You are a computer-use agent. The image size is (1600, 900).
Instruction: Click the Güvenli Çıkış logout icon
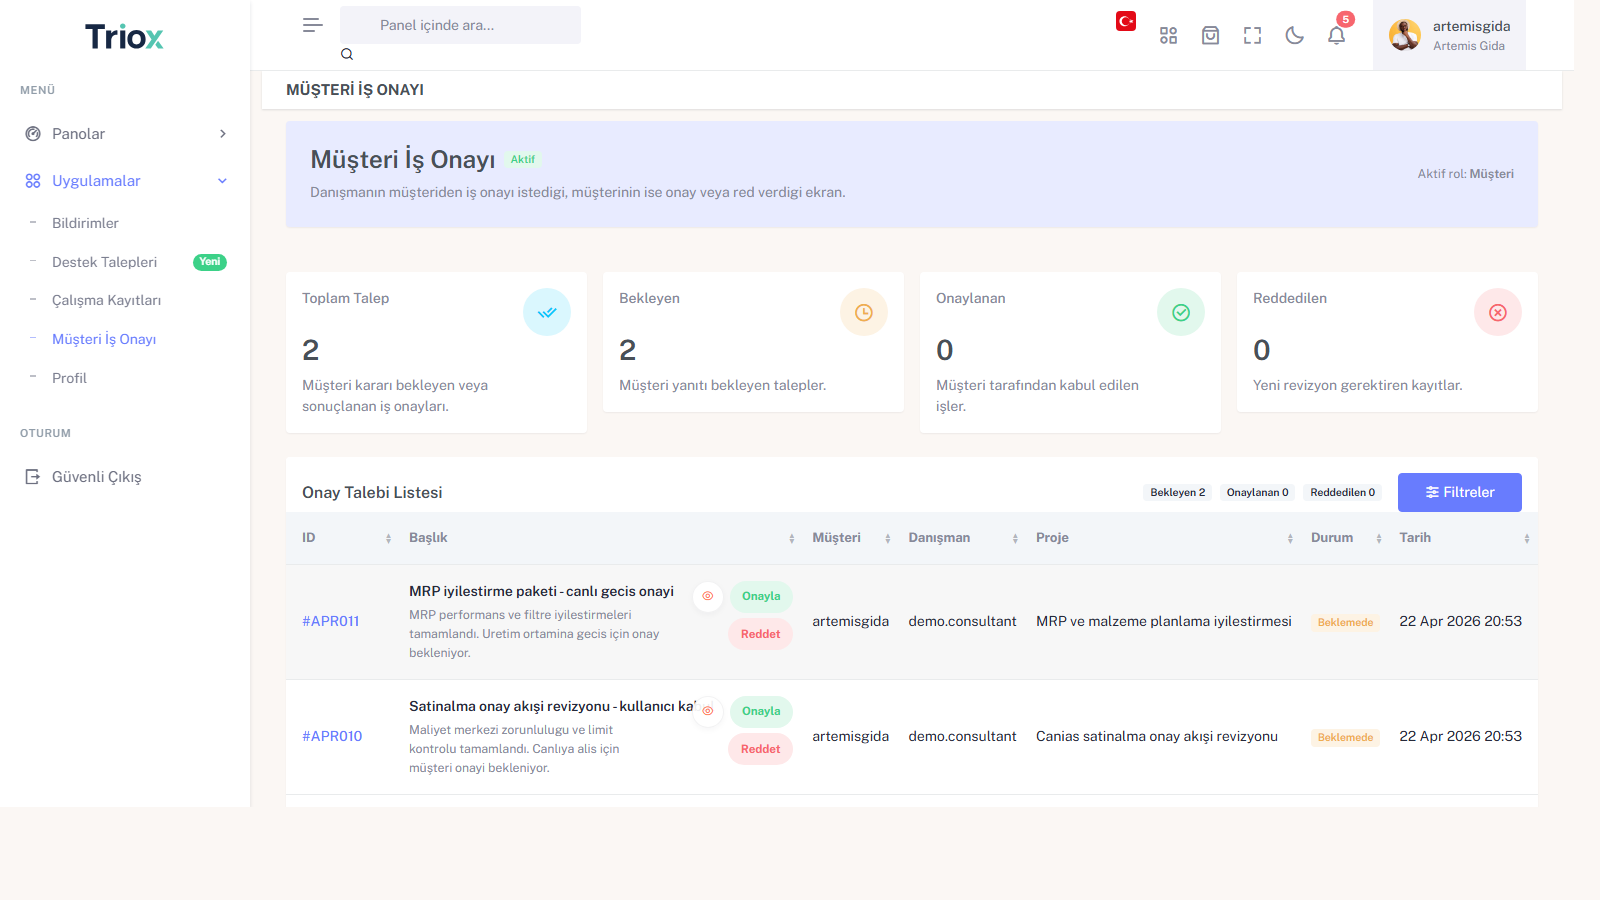point(33,477)
